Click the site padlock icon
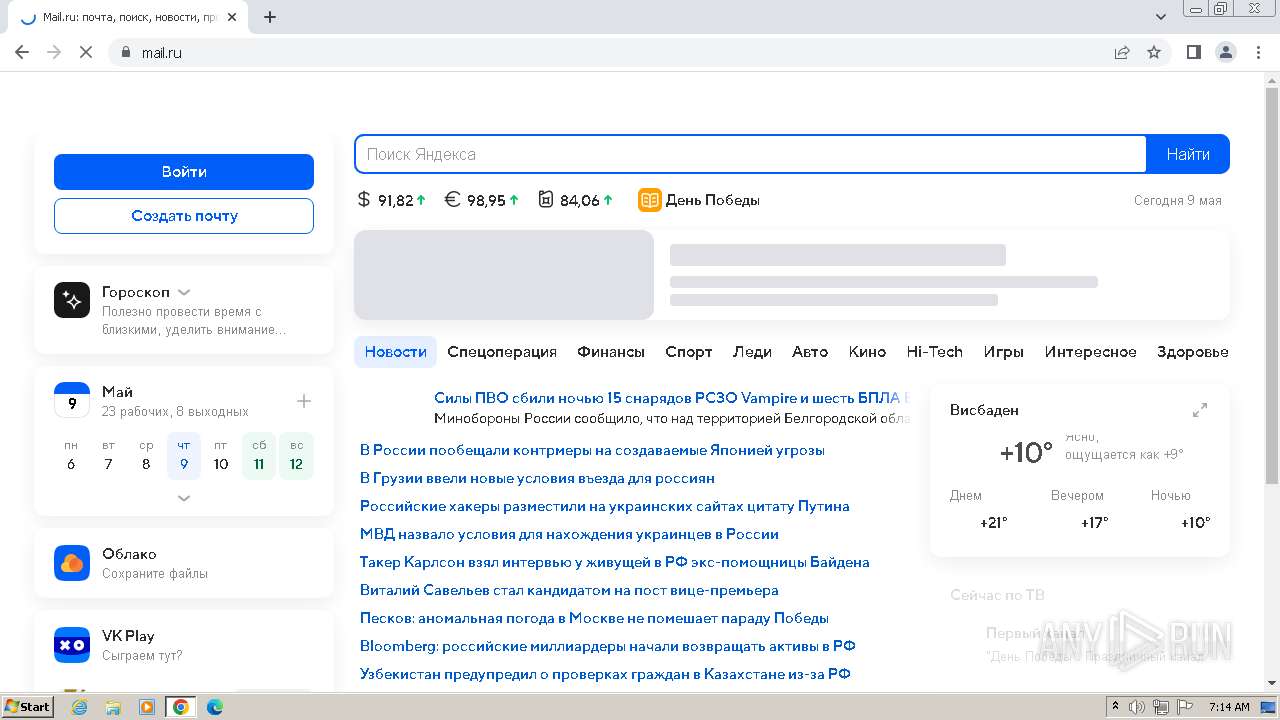This screenshot has height=720, width=1280. [126, 52]
